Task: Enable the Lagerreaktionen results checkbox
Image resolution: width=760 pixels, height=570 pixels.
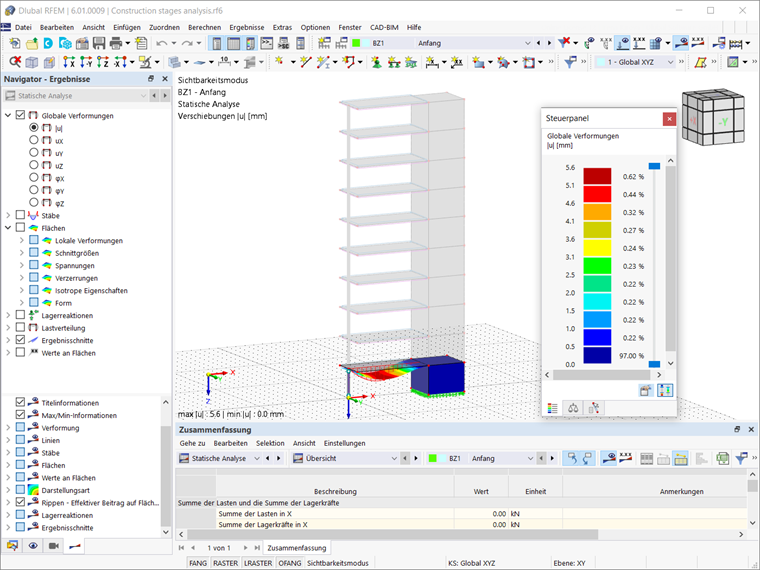Action: (20, 315)
